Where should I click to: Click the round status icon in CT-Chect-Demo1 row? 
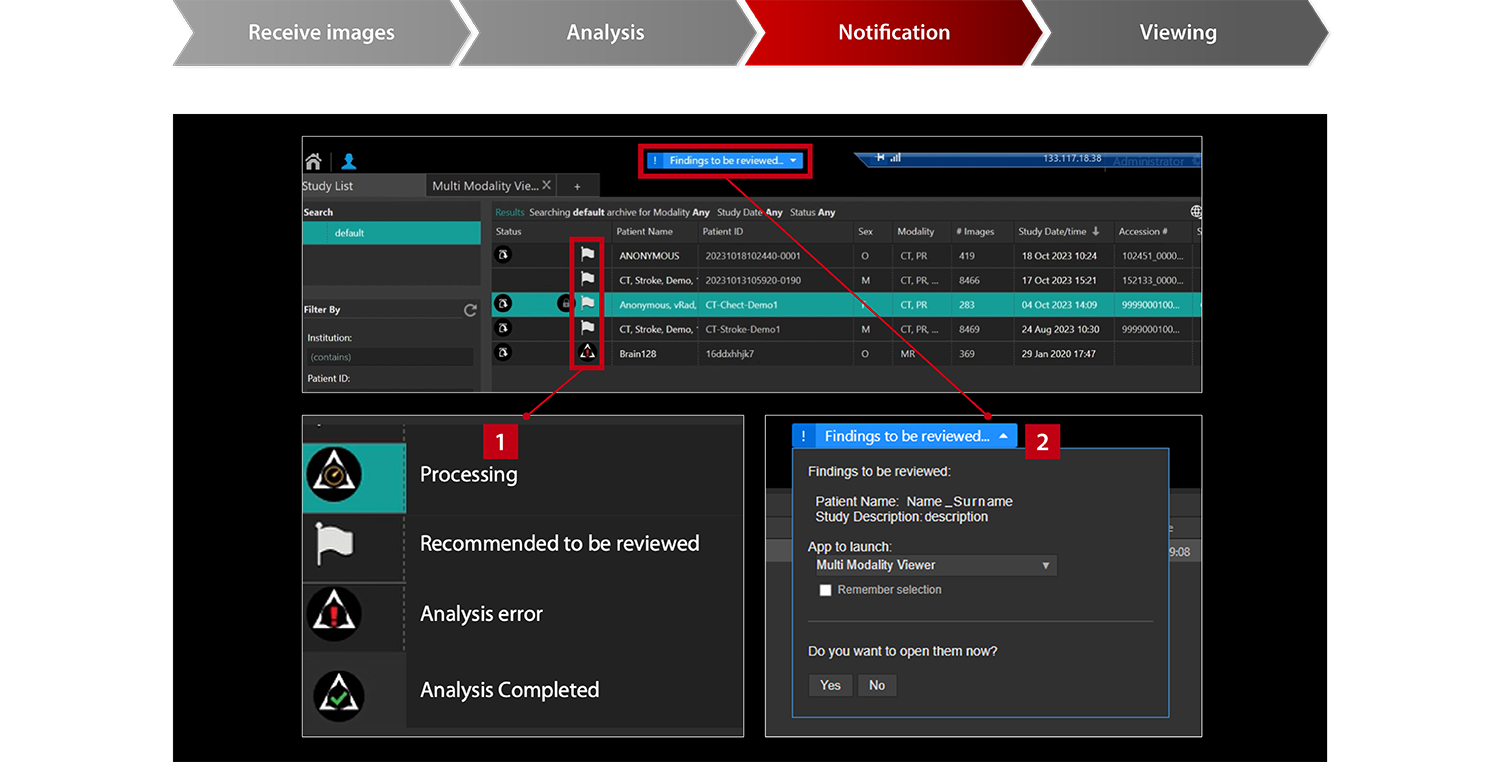click(503, 303)
